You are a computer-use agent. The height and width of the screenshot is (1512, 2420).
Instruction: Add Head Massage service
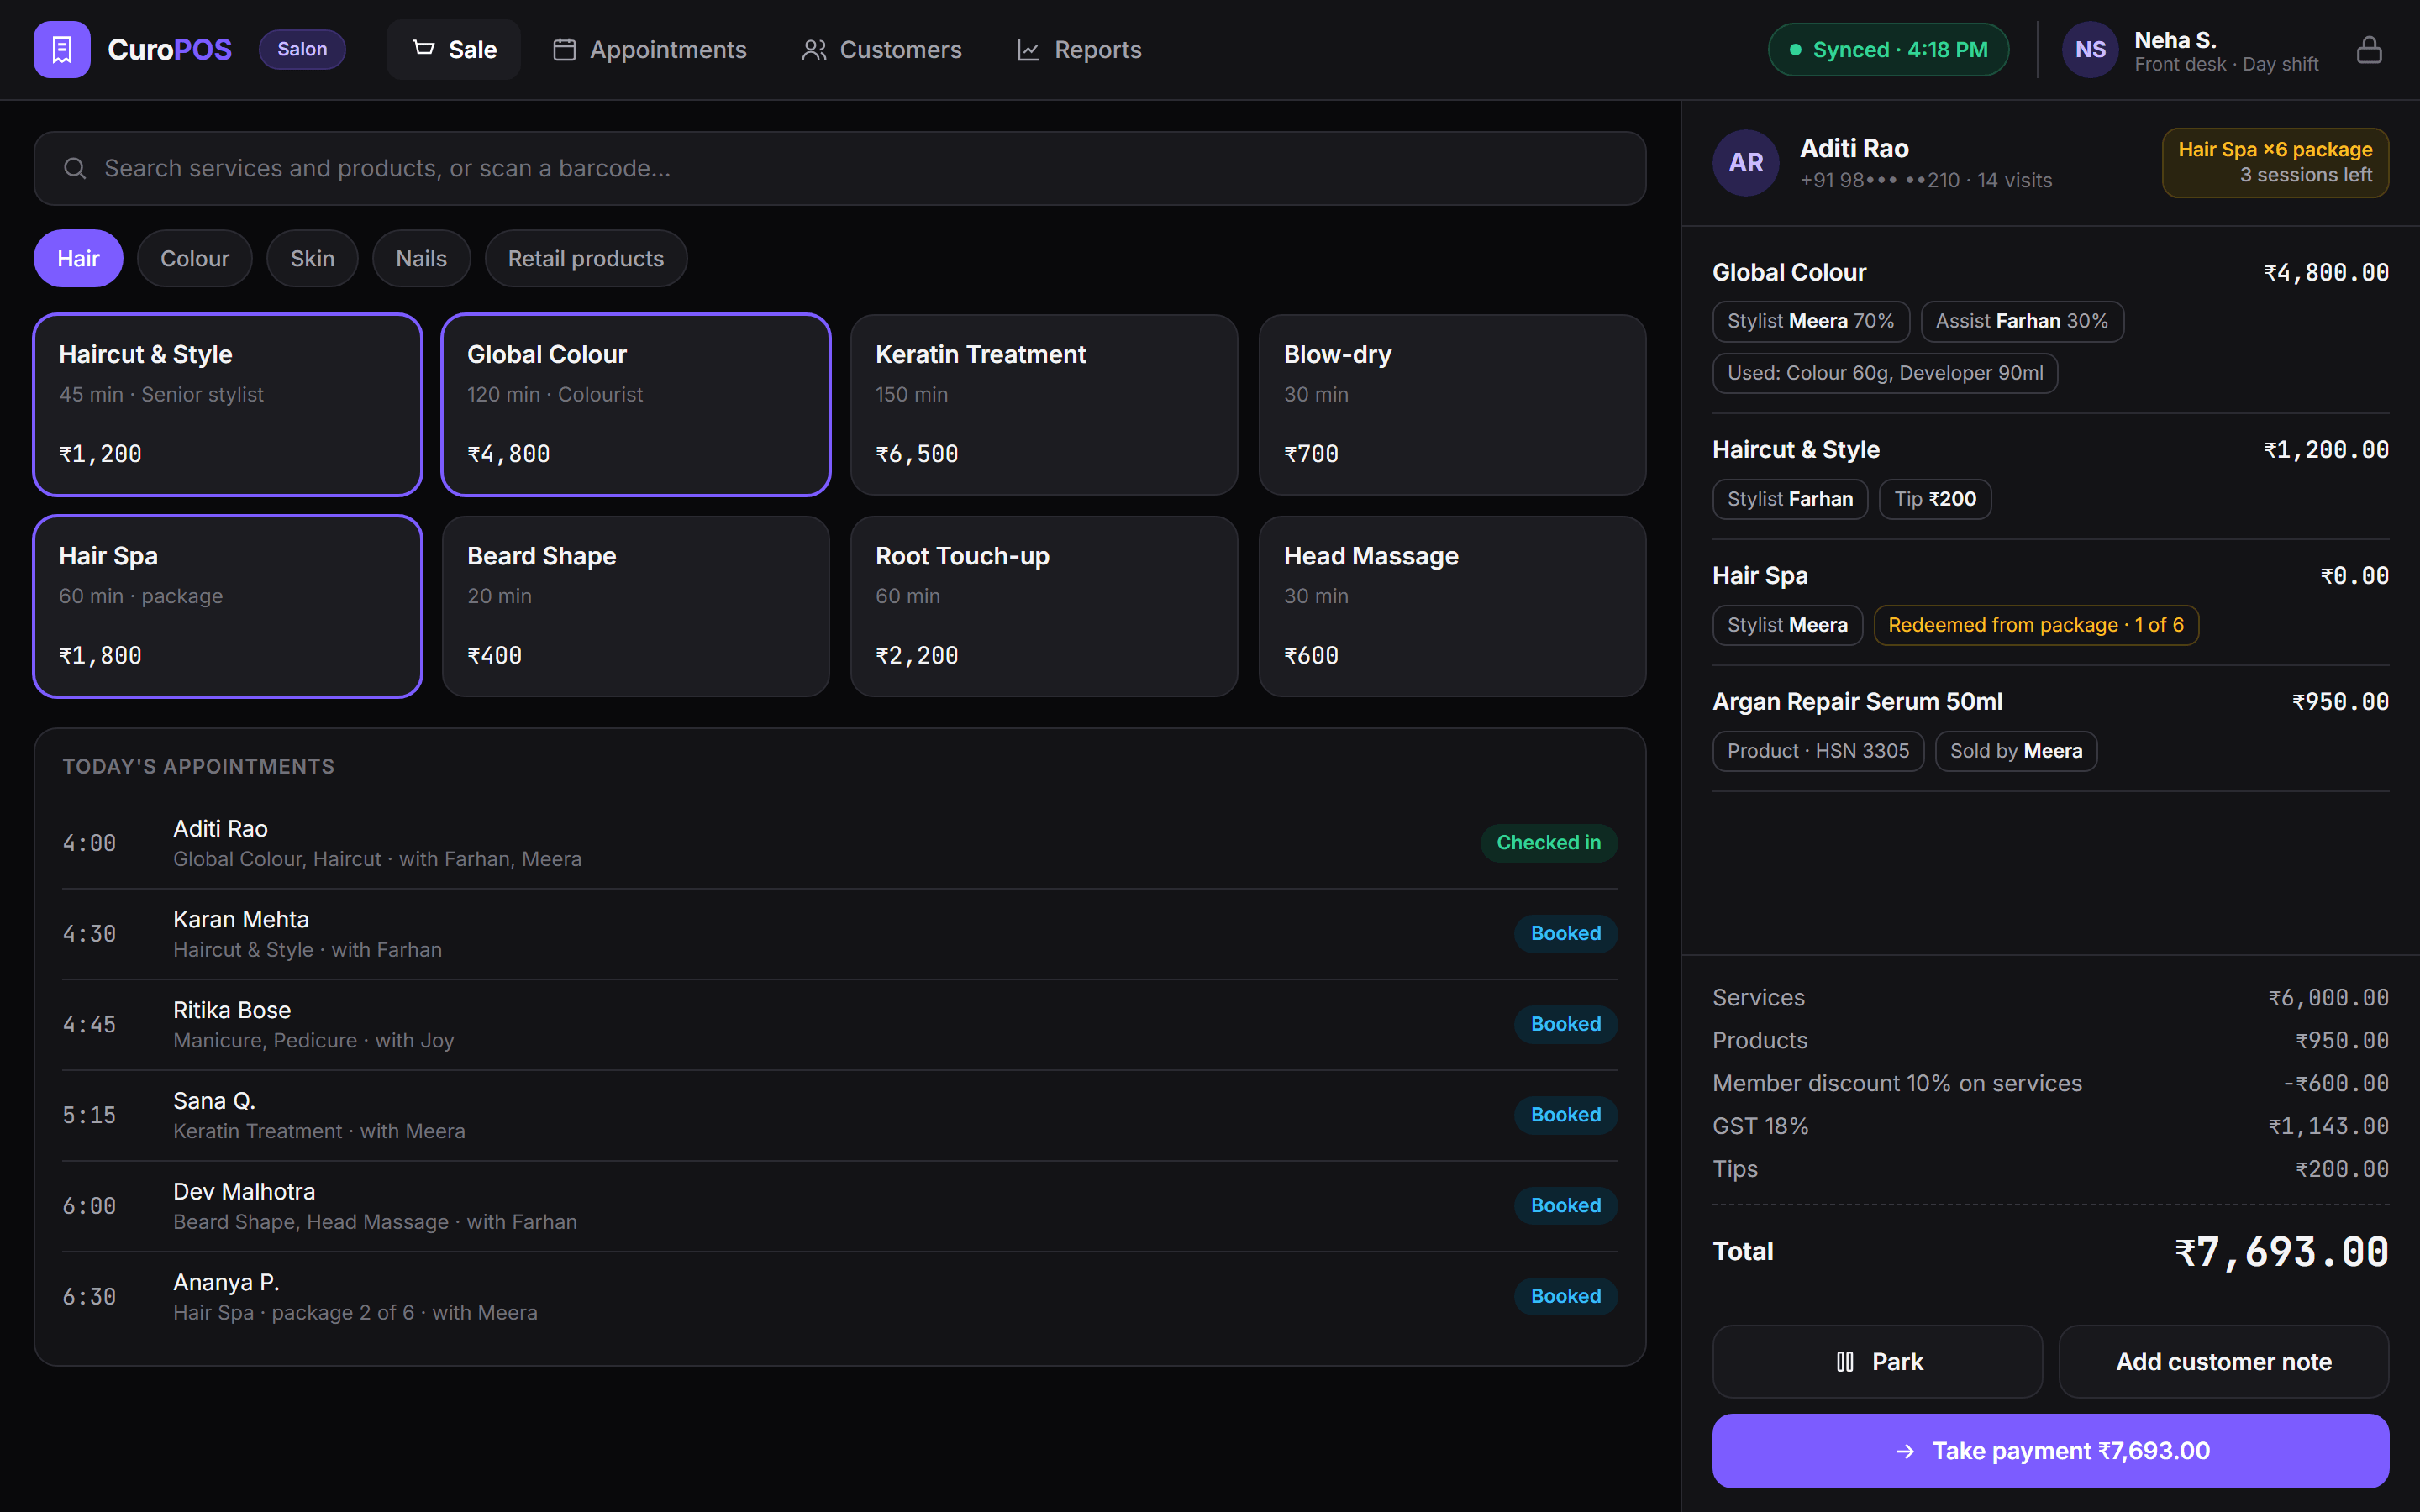click(1452, 606)
